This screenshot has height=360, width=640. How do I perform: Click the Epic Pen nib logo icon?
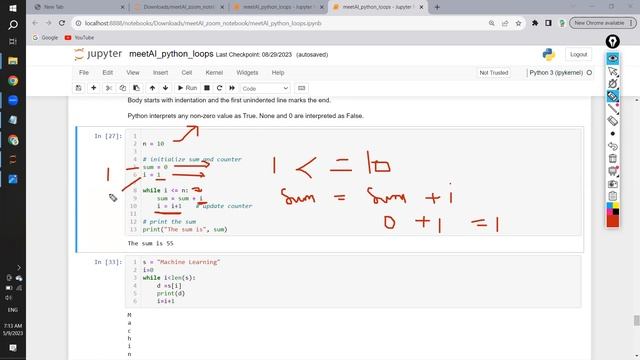(612, 41)
